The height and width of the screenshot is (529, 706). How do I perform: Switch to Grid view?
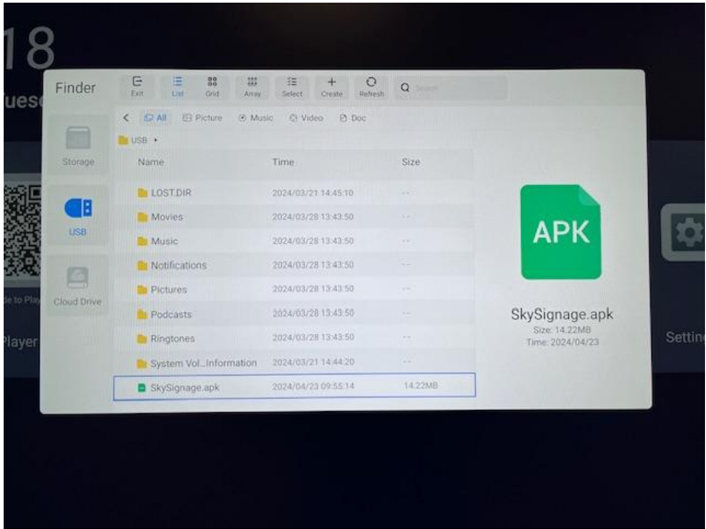click(x=212, y=86)
